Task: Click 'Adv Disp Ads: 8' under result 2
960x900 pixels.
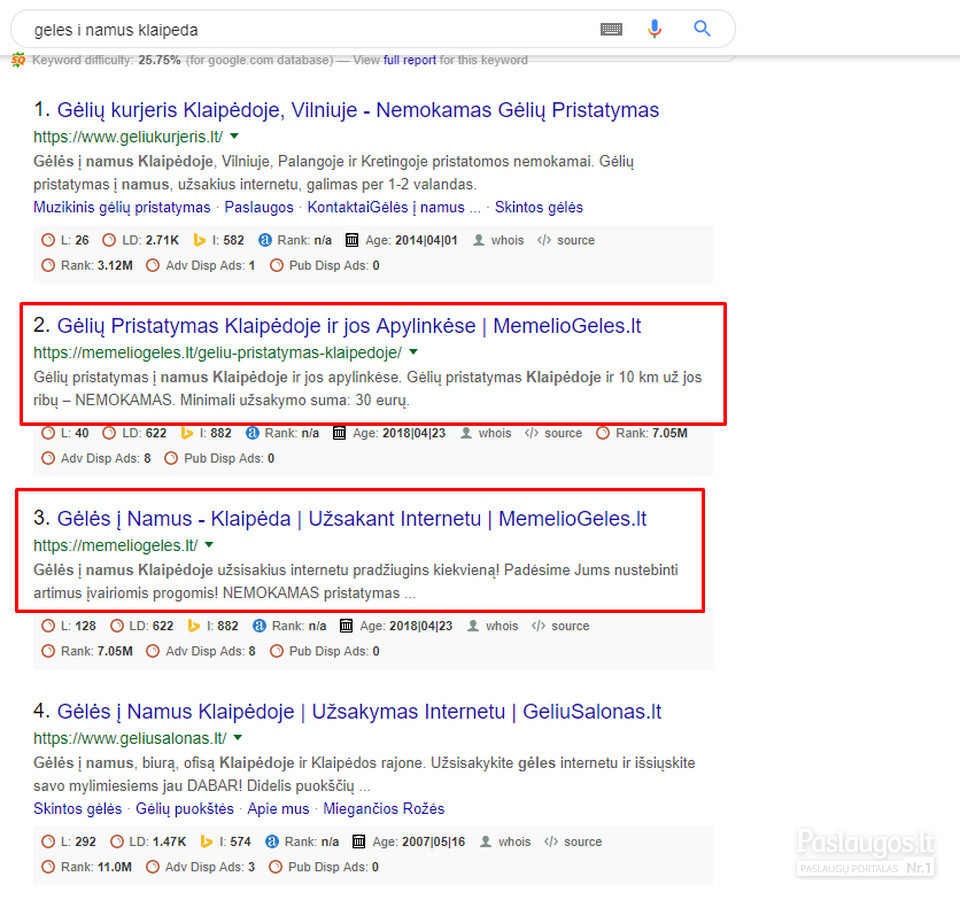Action: click(96, 458)
